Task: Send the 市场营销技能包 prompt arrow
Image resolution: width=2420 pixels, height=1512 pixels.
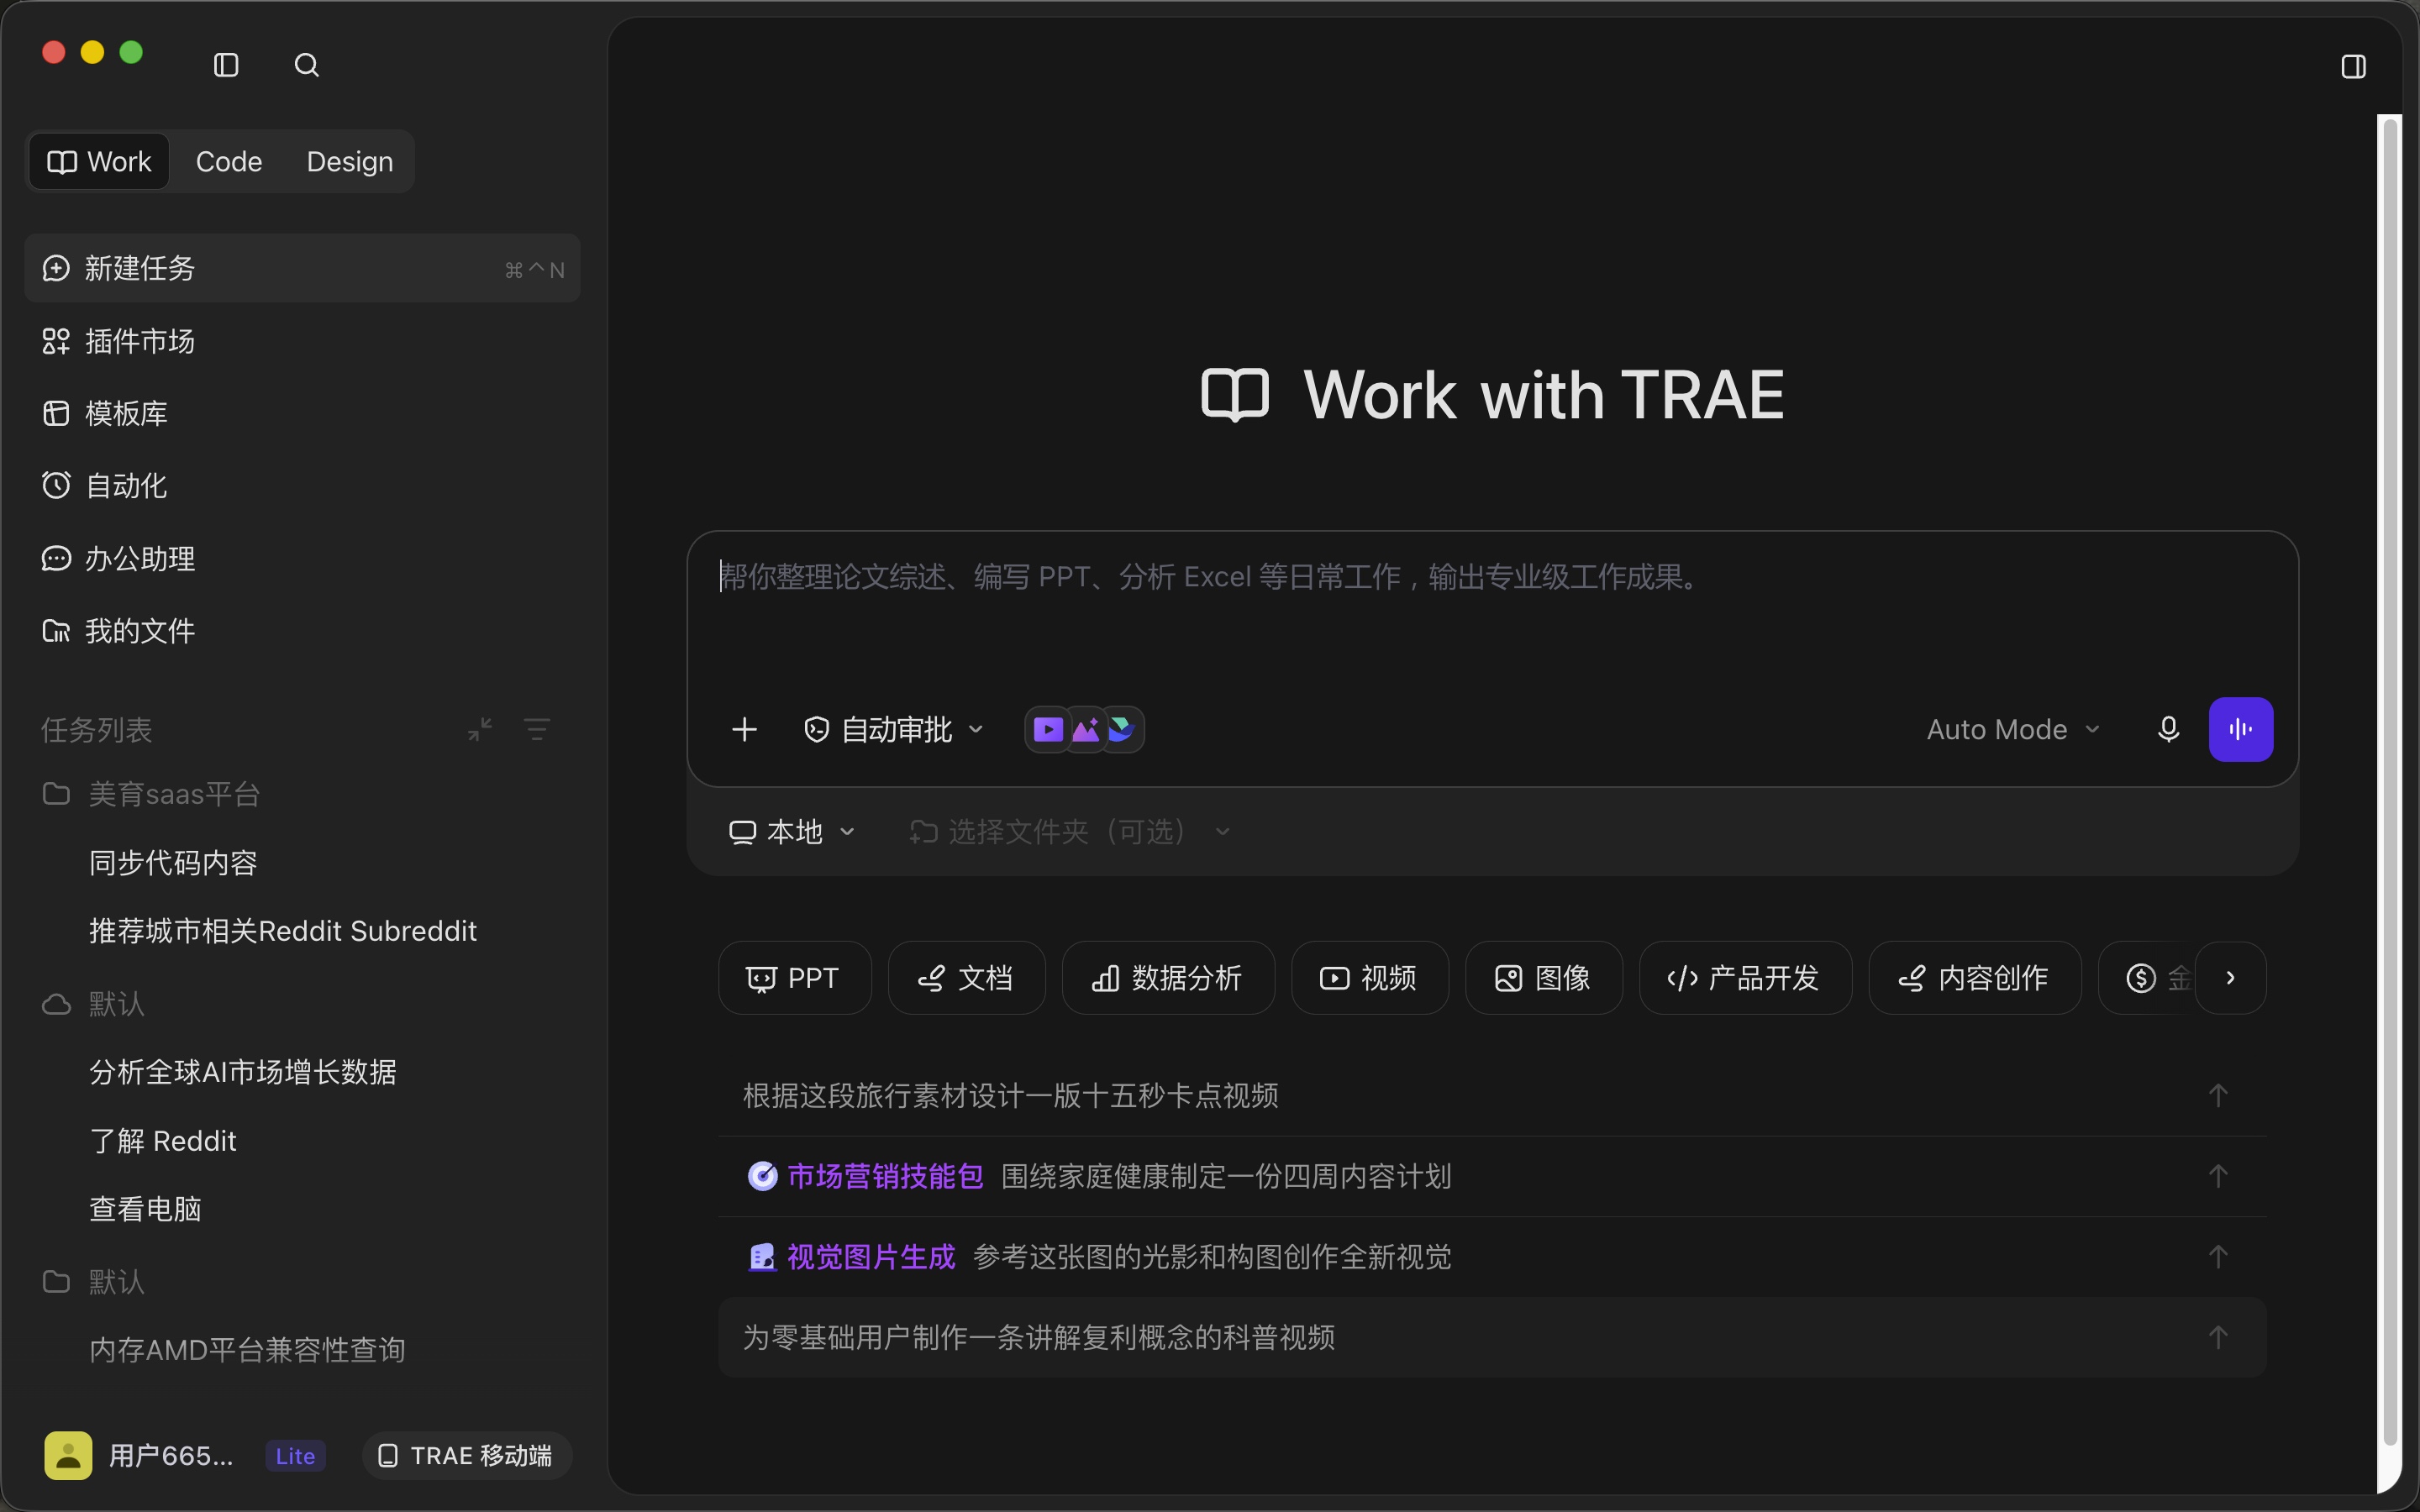Action: click(2218, 1176)
